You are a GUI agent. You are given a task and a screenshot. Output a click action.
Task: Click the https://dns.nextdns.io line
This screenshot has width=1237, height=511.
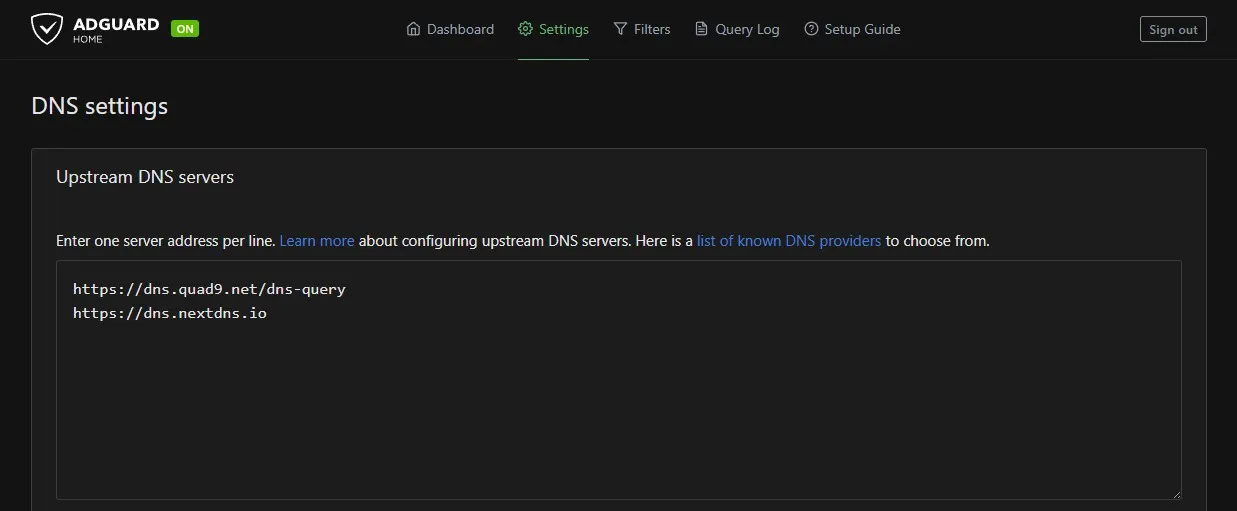pyautogui.click(x=170, y=313)
